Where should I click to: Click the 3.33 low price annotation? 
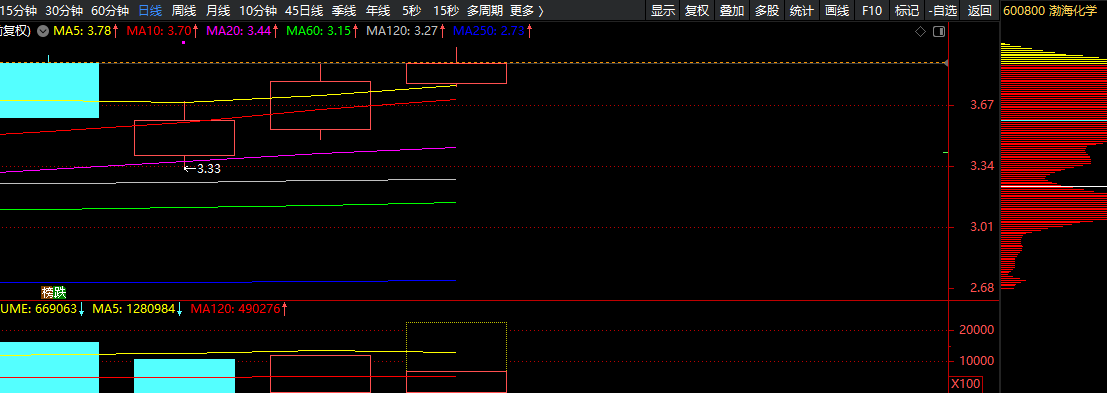pyautogui.click(x=203, y=169)
